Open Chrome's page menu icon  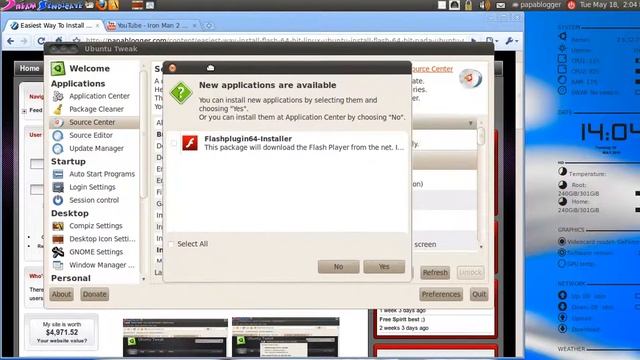[491, 41]
